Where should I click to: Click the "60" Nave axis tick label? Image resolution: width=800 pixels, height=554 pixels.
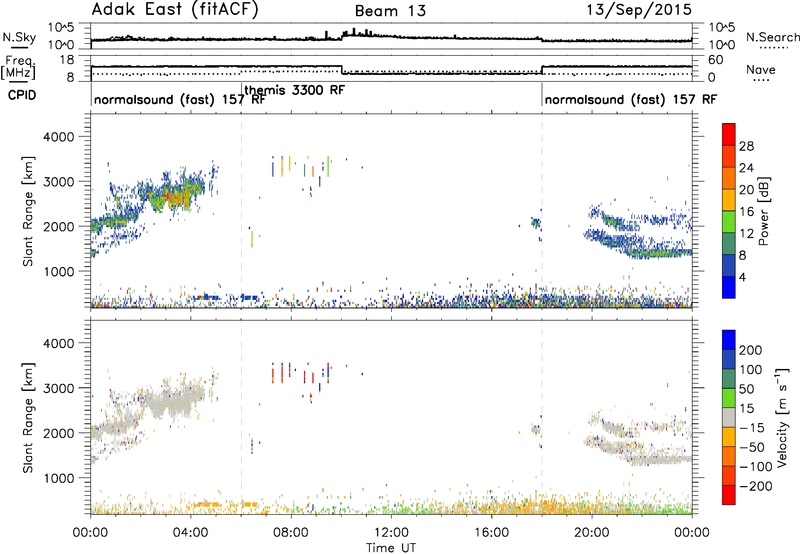[x=716, y=60]
